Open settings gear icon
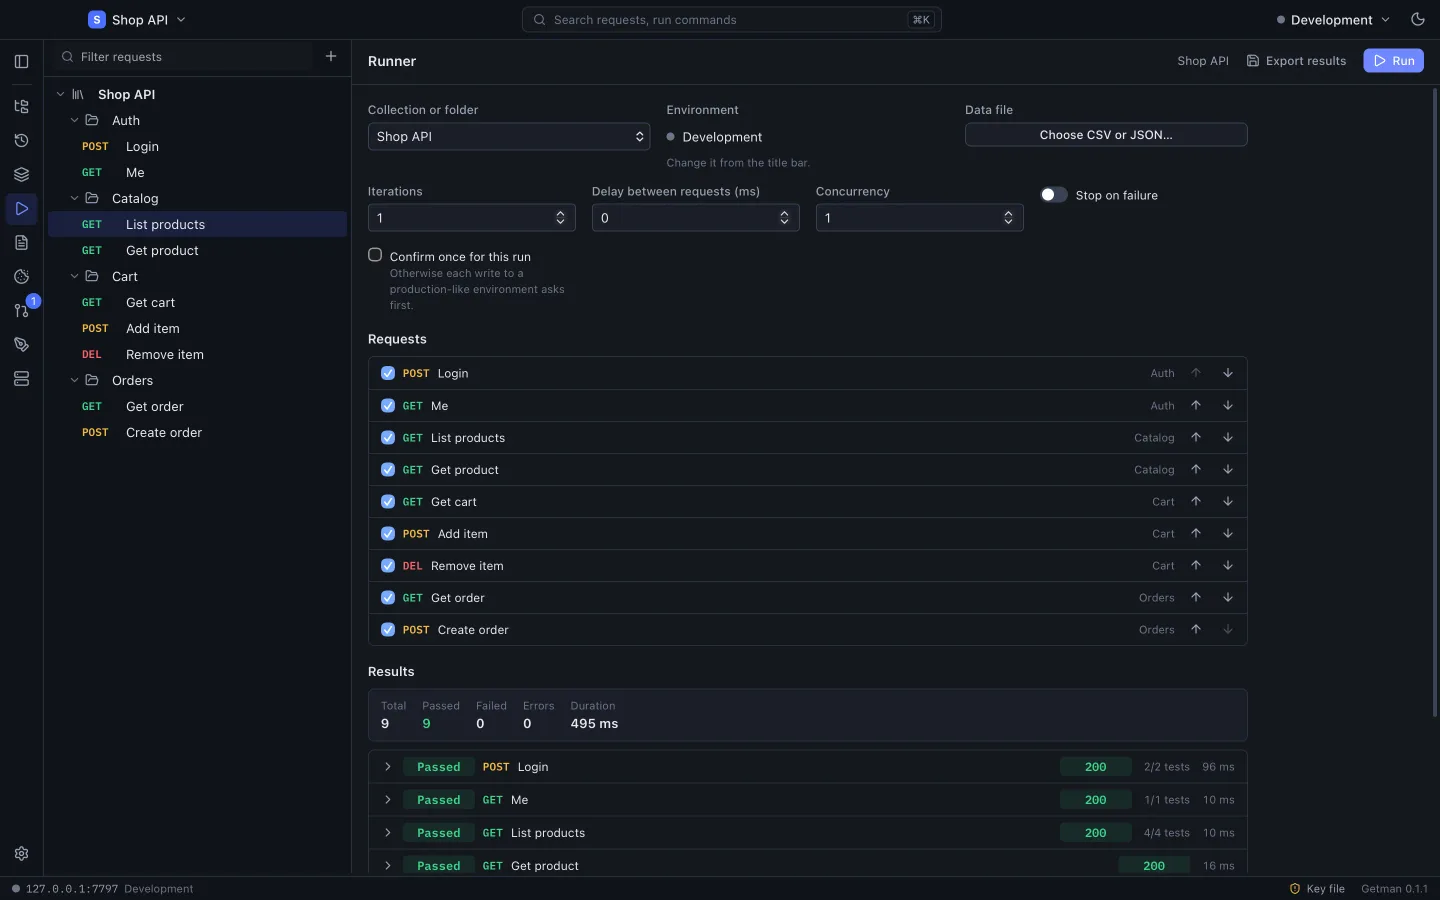This screenshot has width=1440, height=900. tap(21, 853)
